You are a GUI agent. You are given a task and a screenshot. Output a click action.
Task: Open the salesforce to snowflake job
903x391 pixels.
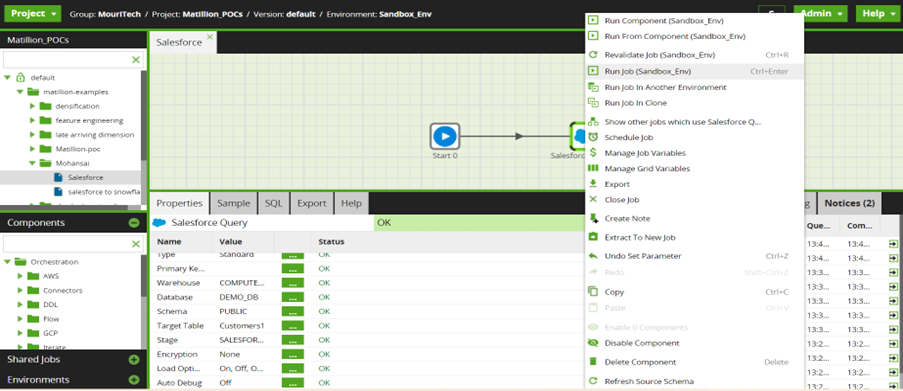click(103, 191)
